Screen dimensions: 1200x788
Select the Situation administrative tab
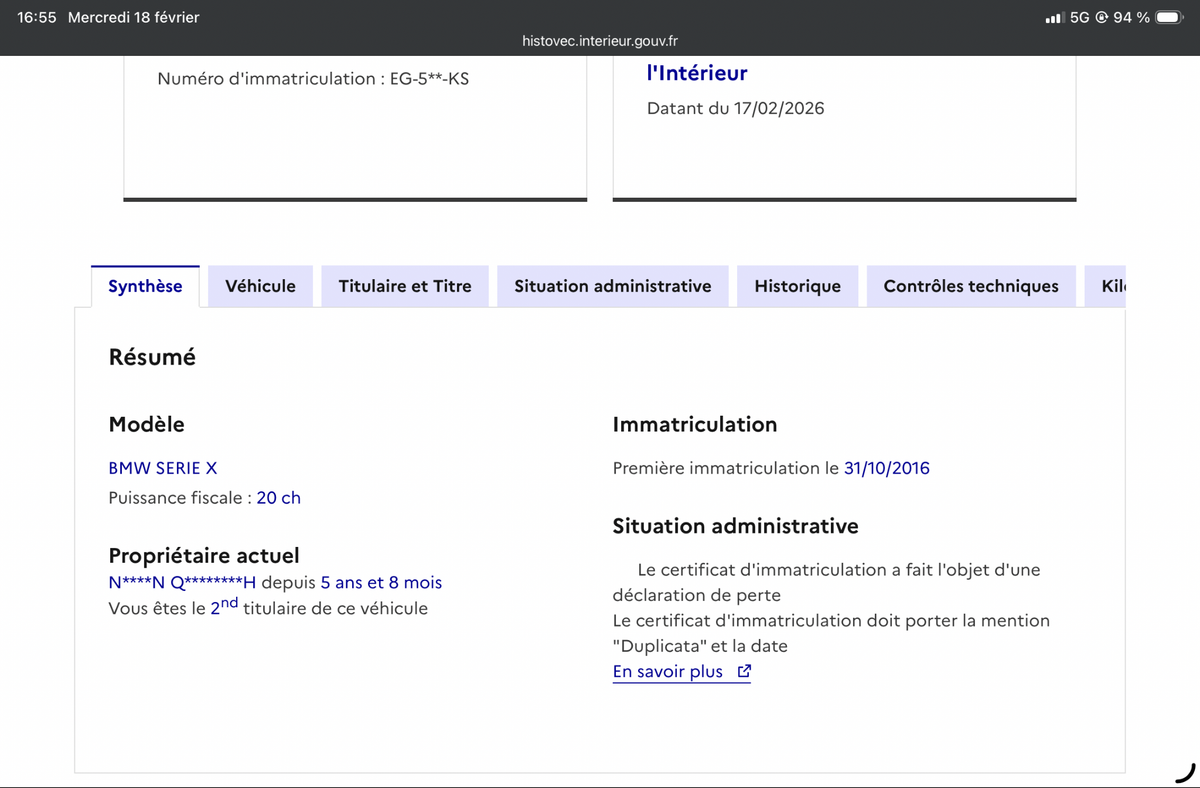pyautogui.click(x=612, y=286)
